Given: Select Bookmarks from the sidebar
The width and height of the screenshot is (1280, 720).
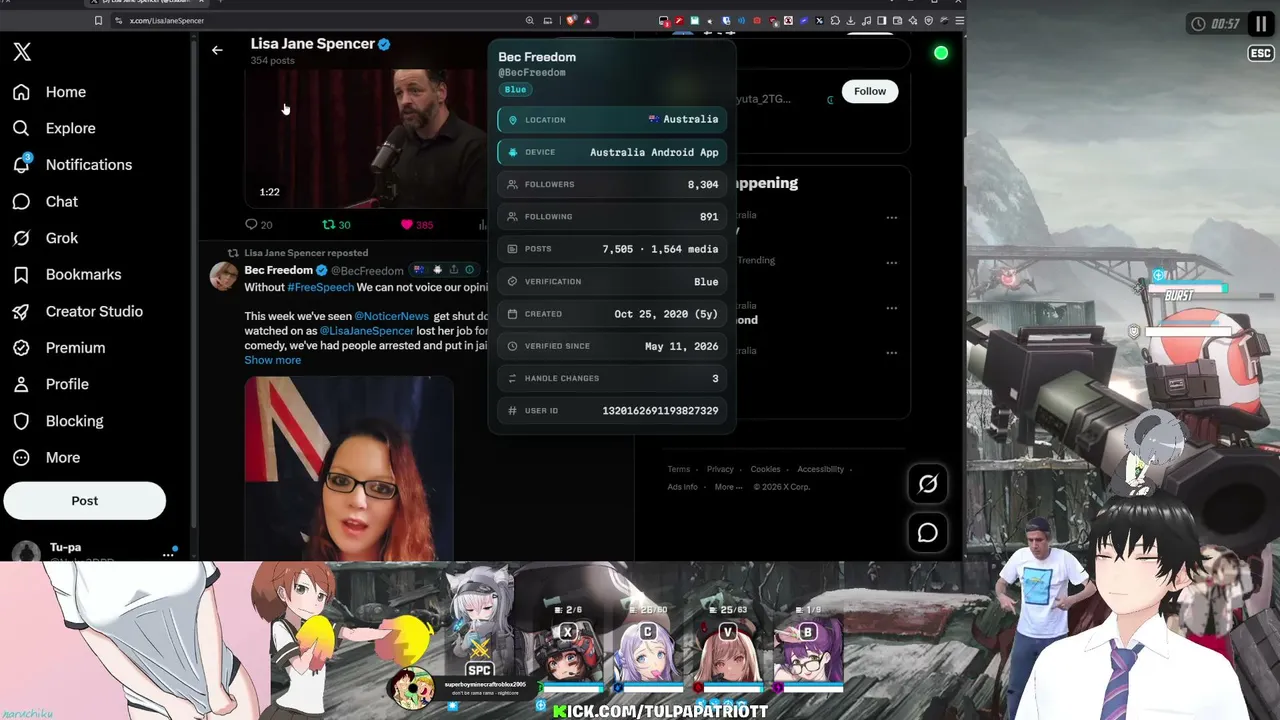Looking at the screenshot, I should [x=84, y=274].
